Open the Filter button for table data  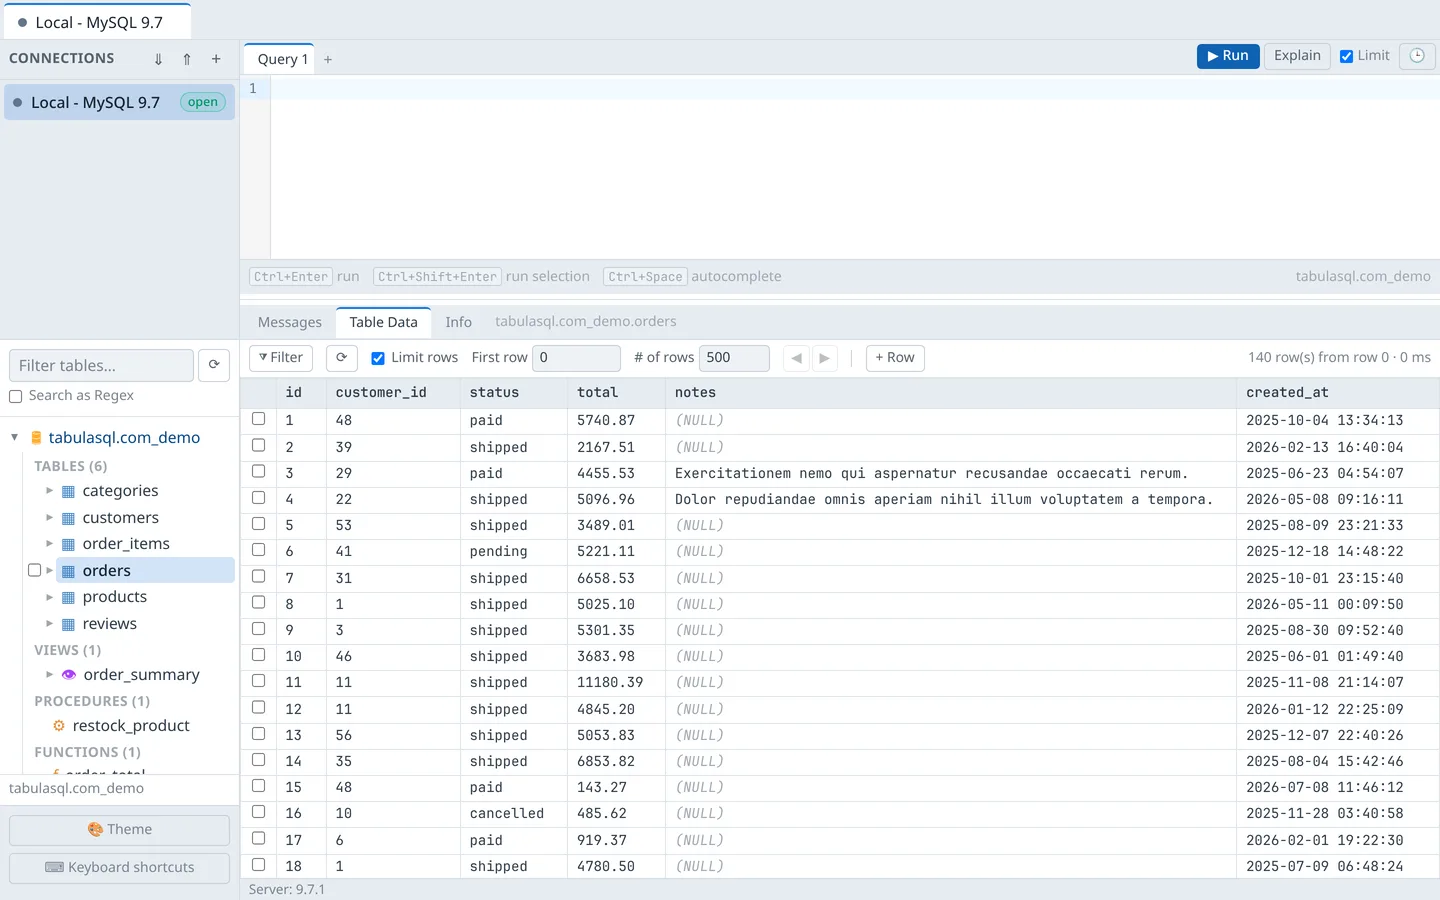pos(281,358)
